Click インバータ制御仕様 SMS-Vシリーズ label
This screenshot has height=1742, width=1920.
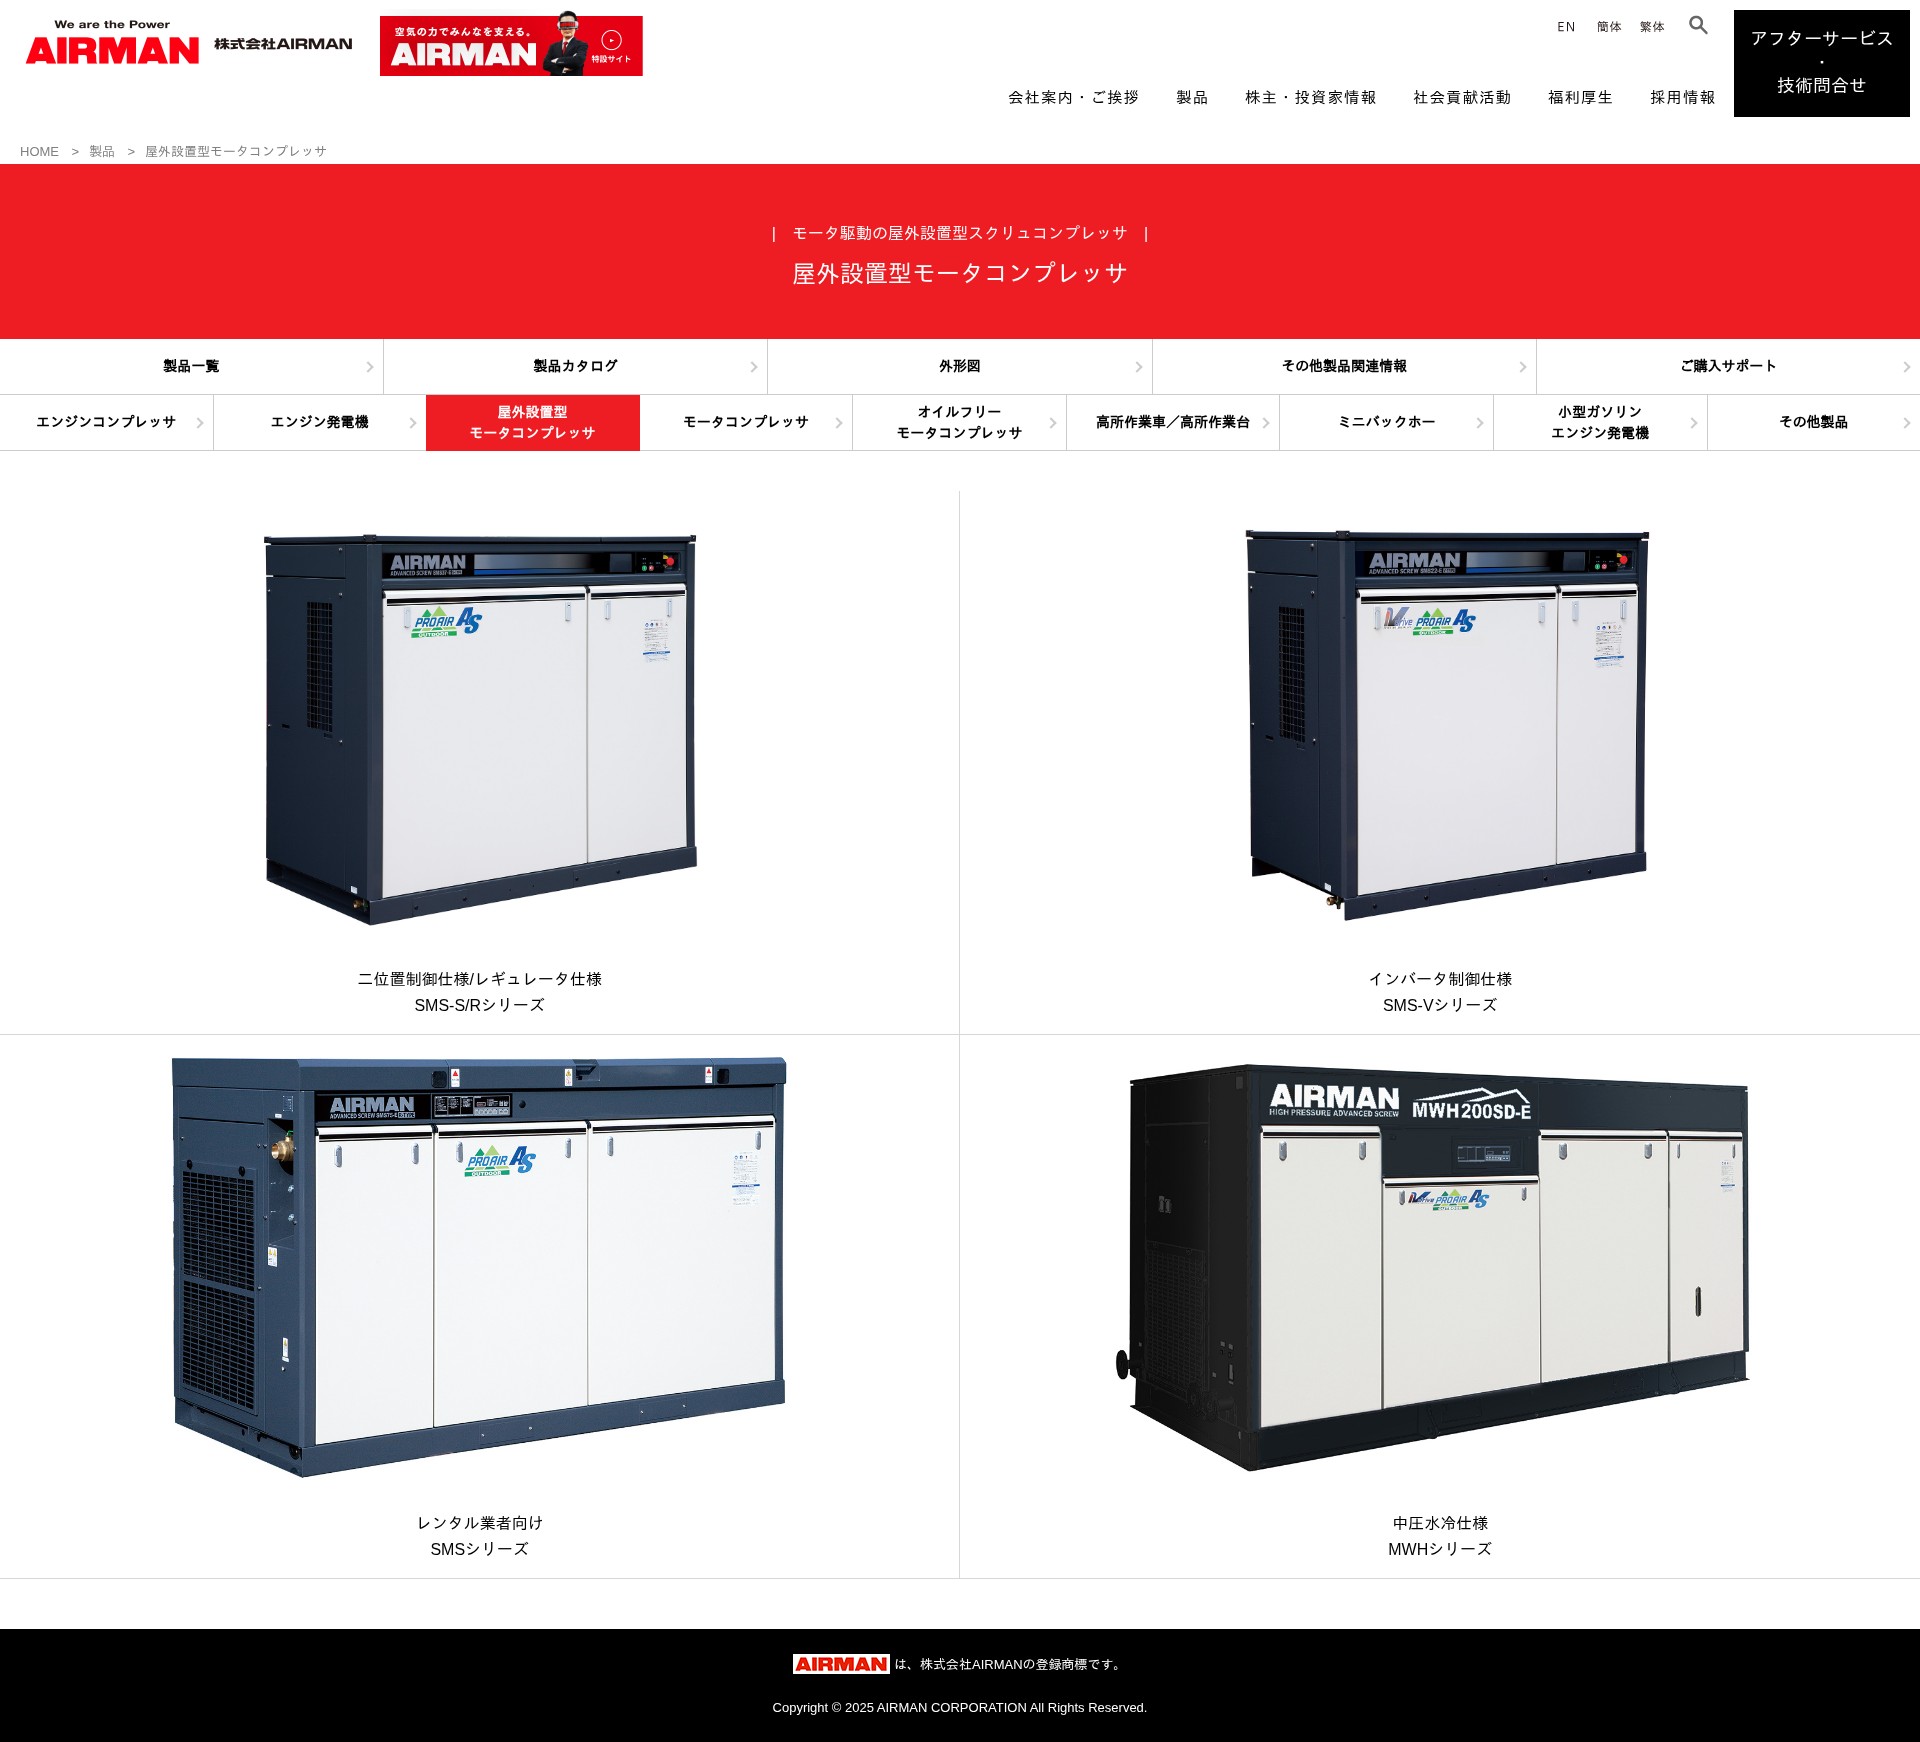pyautogui.click(x=1440, y=992)
